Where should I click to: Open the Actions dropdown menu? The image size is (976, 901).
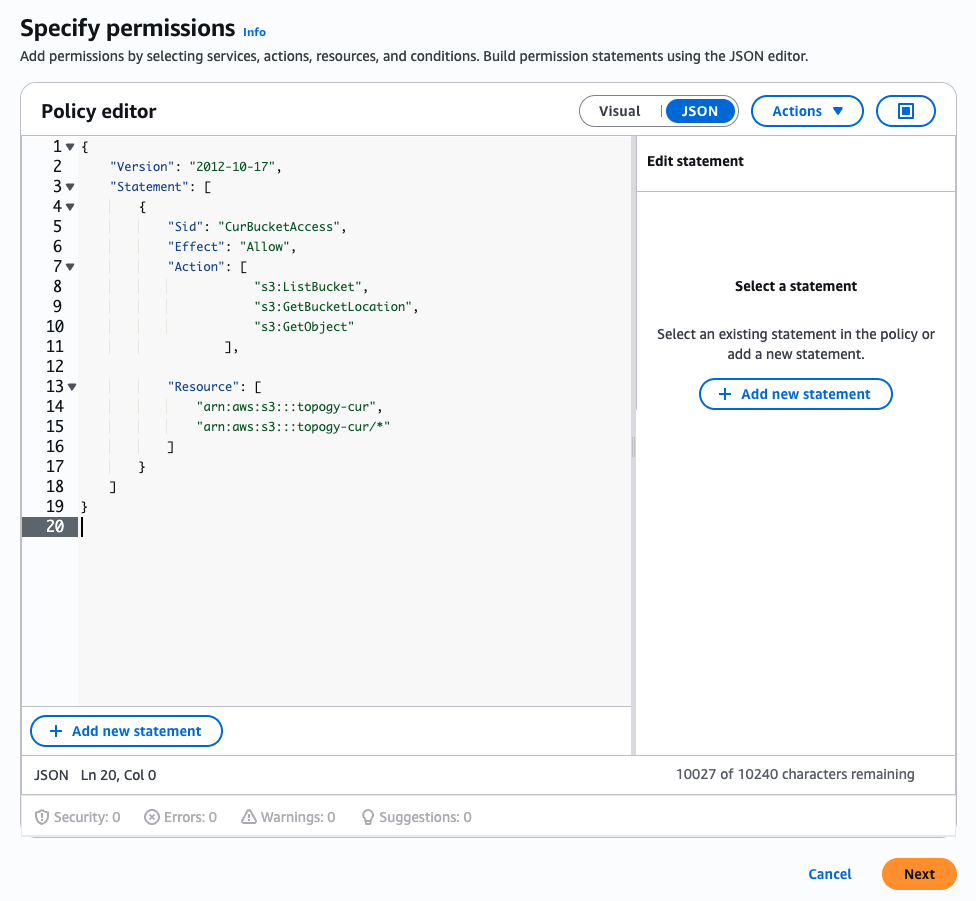pos(807,111)
